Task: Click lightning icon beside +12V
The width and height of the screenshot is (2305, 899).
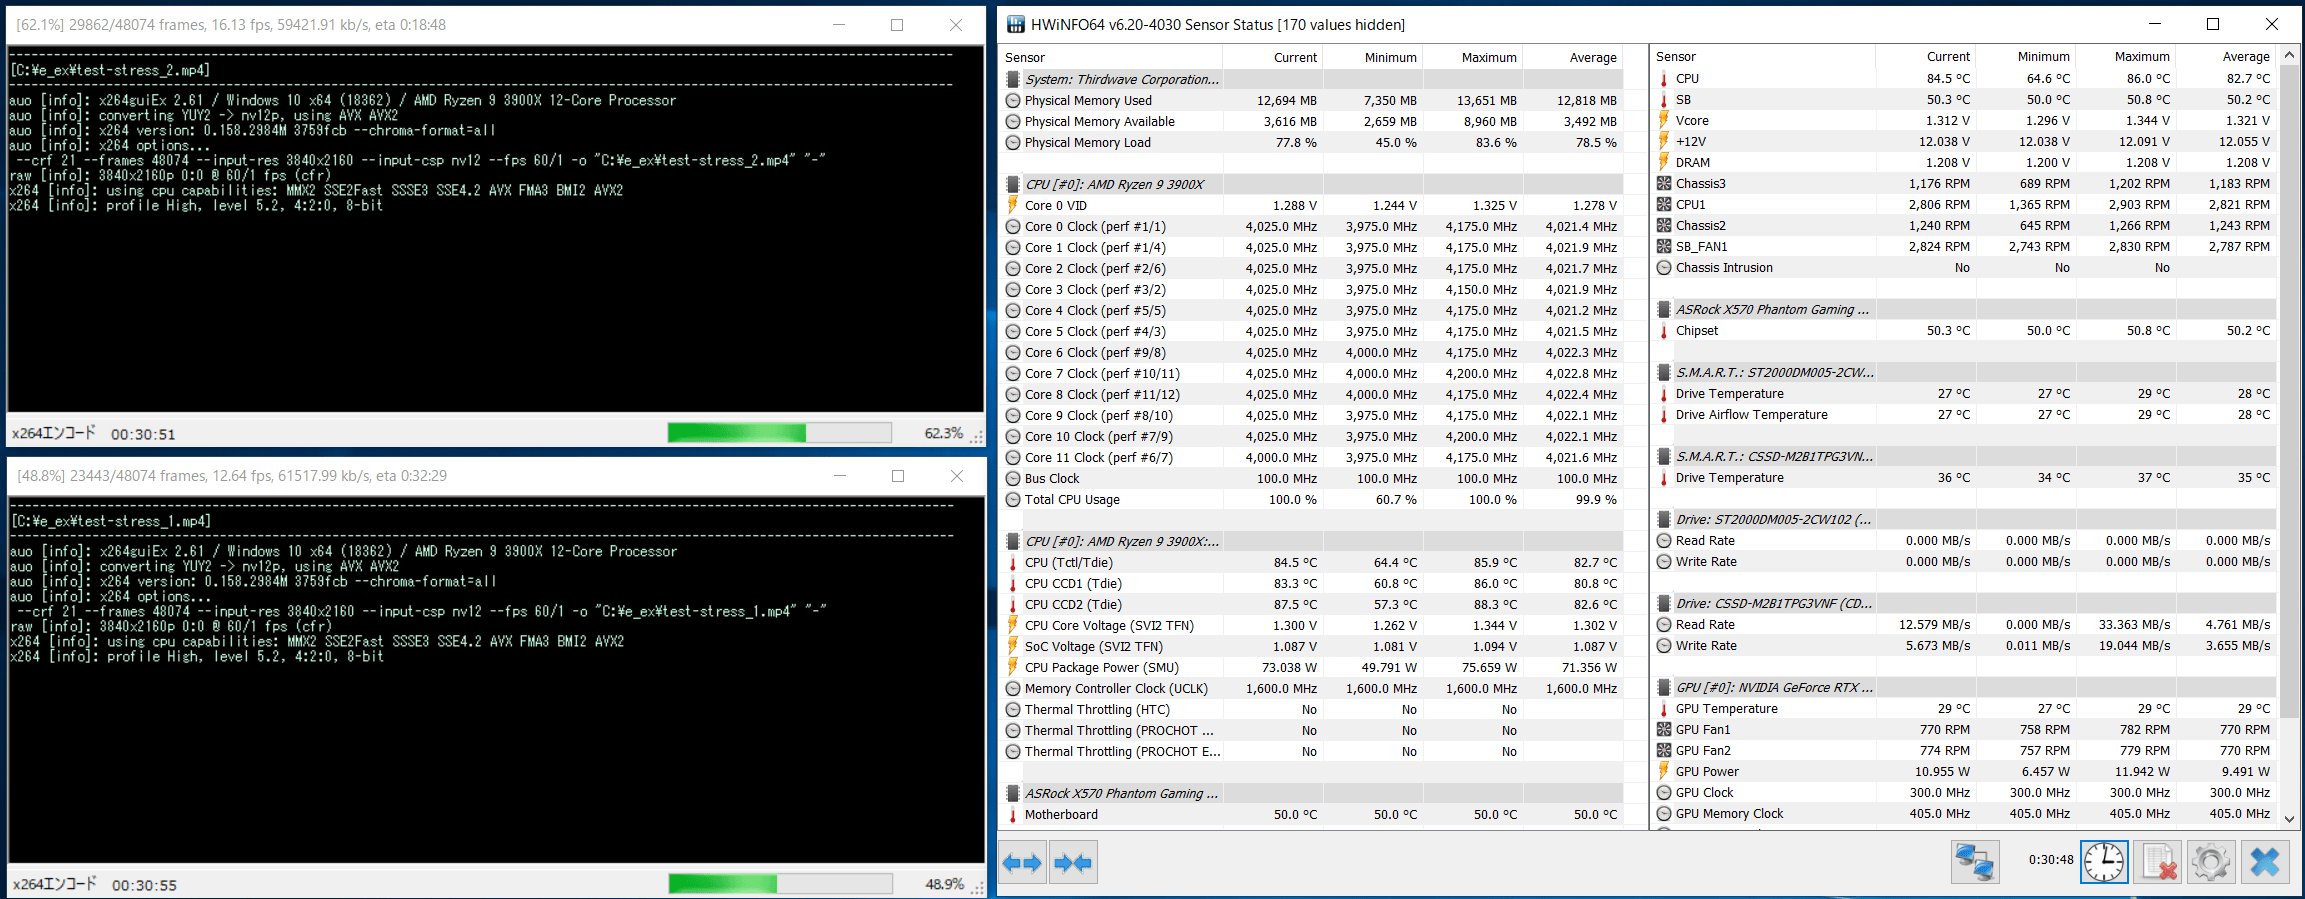Action: click(1664, 141)
